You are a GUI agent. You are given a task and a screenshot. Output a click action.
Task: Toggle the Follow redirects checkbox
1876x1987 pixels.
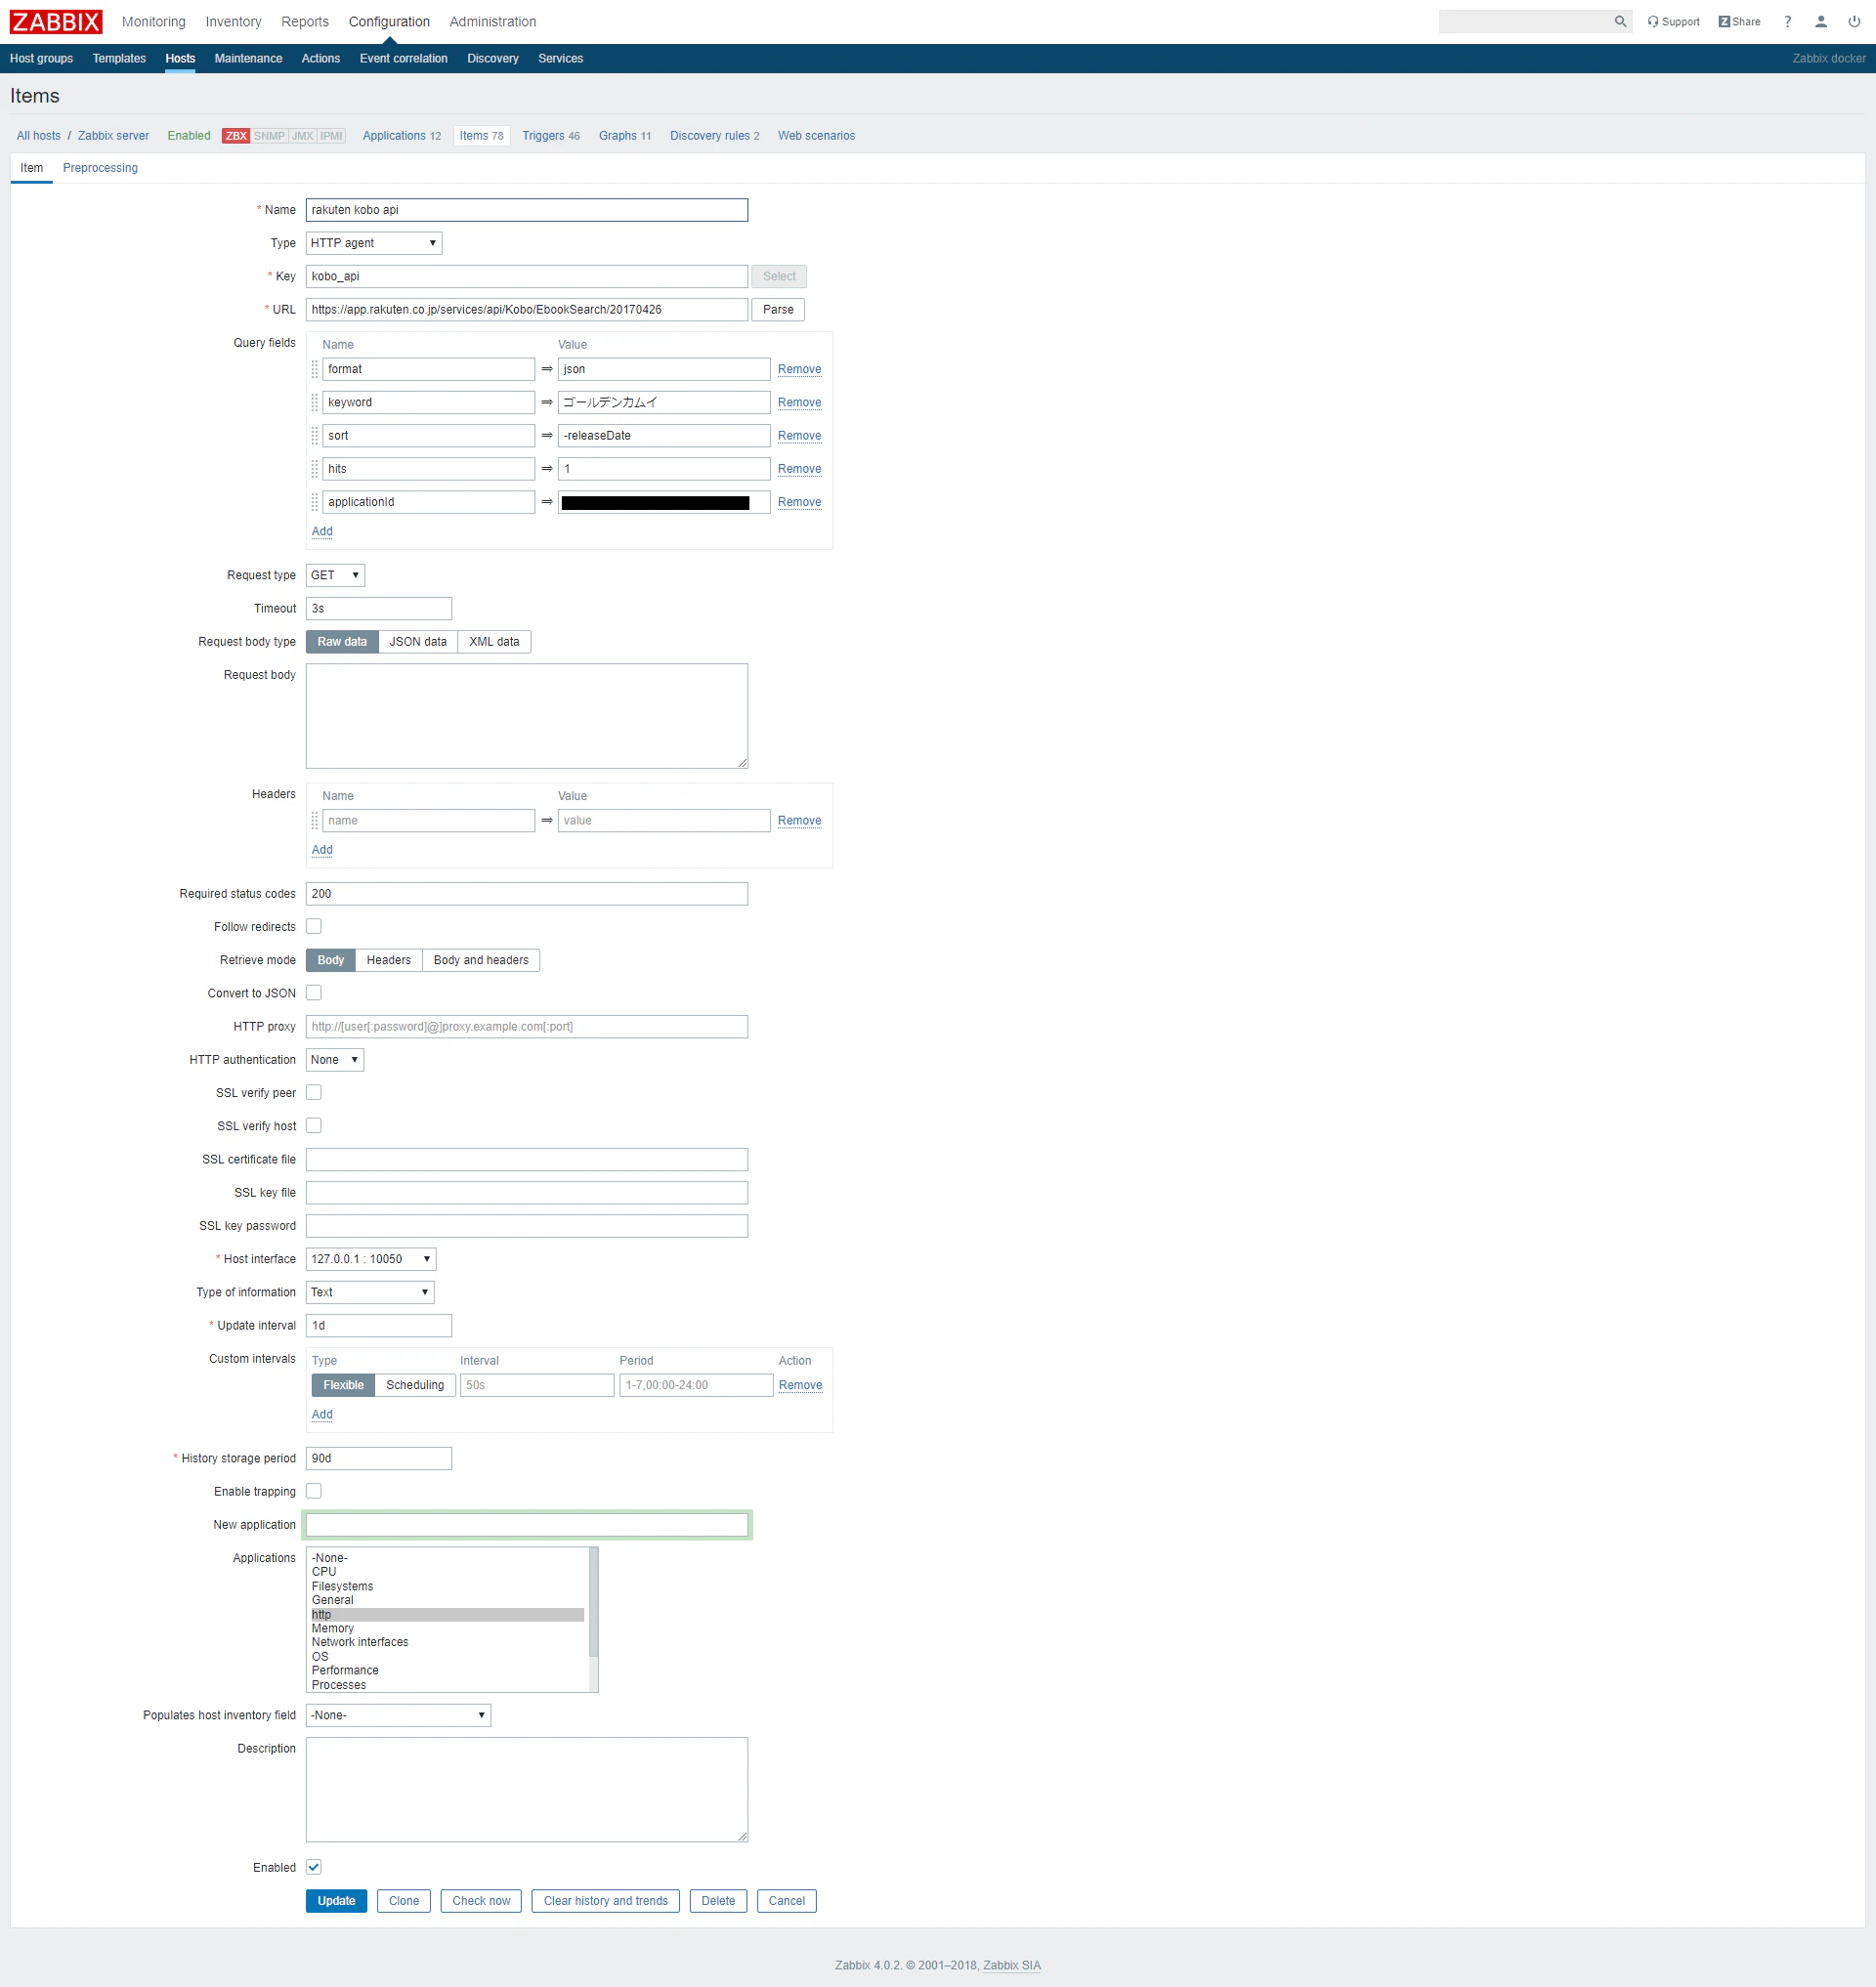pyautogui.click(x=314, y=926)
